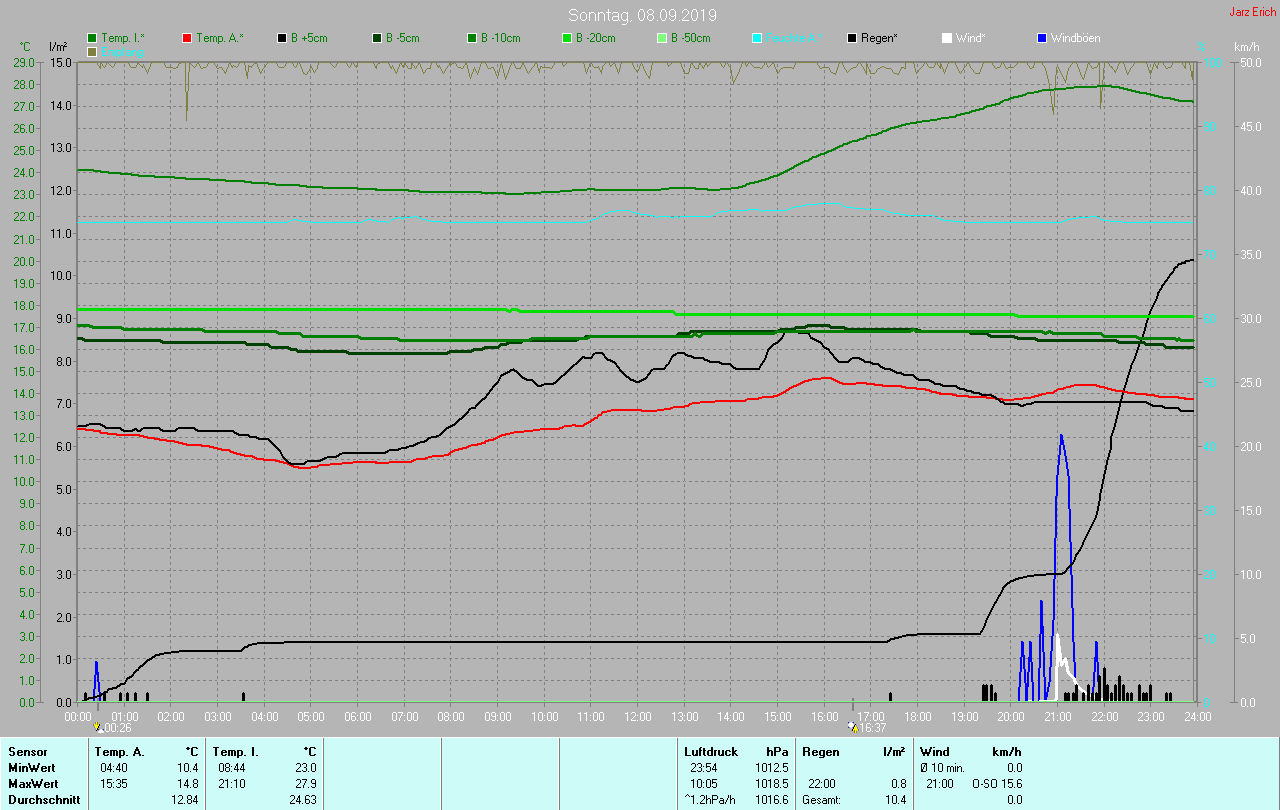Click the marker icon beside the 16:37 label
Viewport: 1280px width, 810px height.
click(x=852, y=727)
